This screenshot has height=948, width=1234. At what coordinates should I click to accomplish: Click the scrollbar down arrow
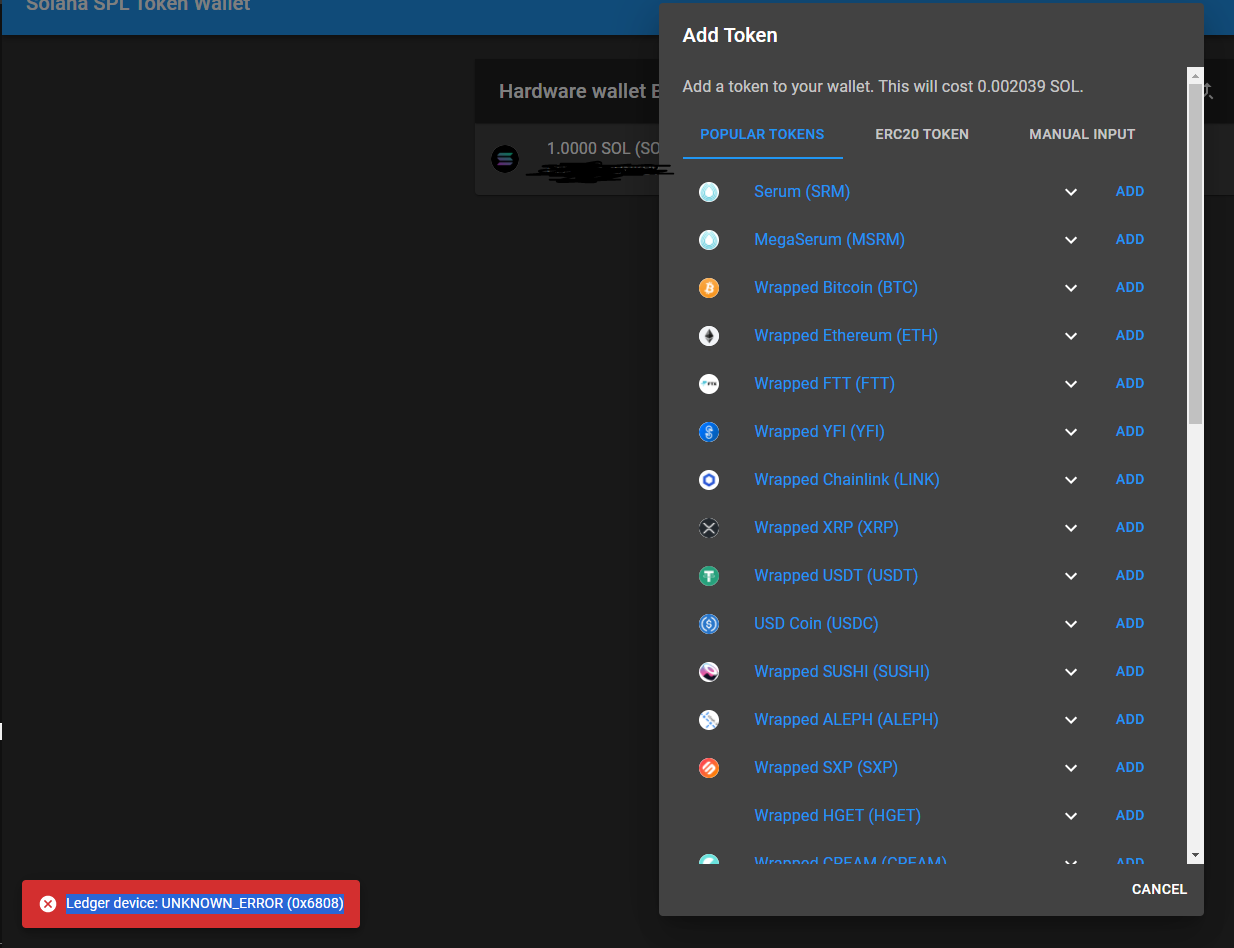point(1195,855)
